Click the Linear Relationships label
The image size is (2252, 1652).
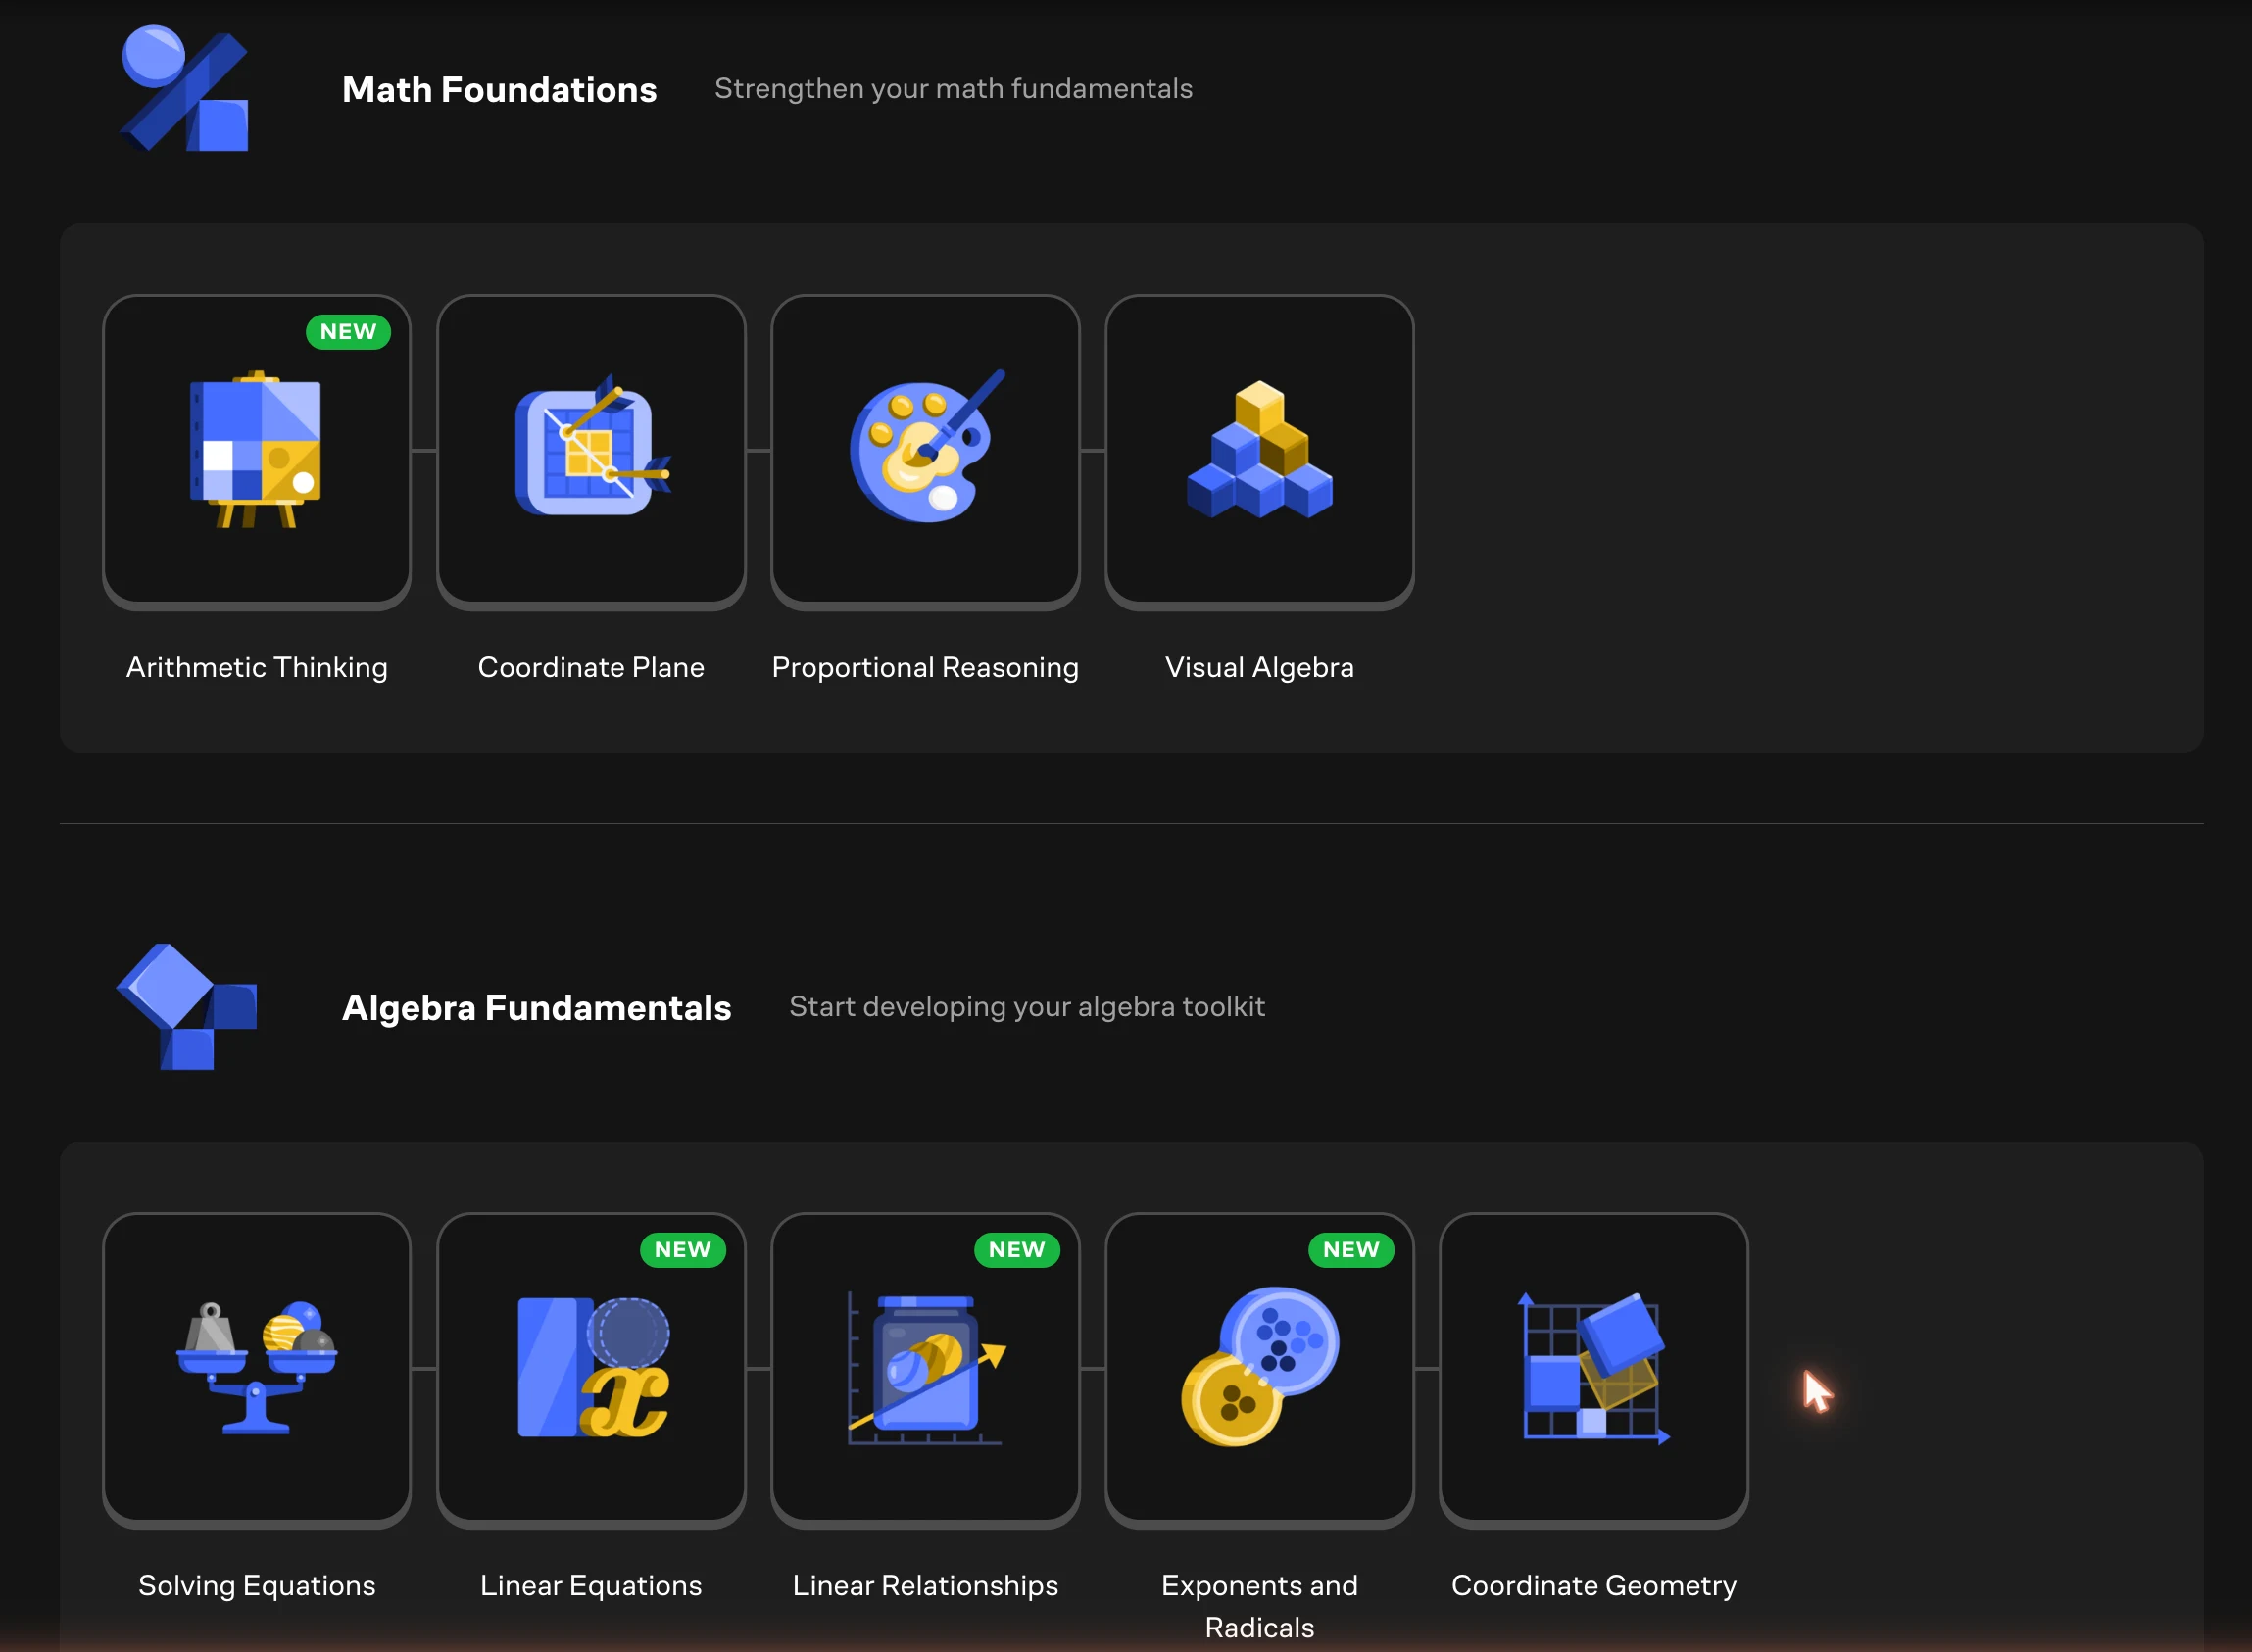click(925, 1585)
